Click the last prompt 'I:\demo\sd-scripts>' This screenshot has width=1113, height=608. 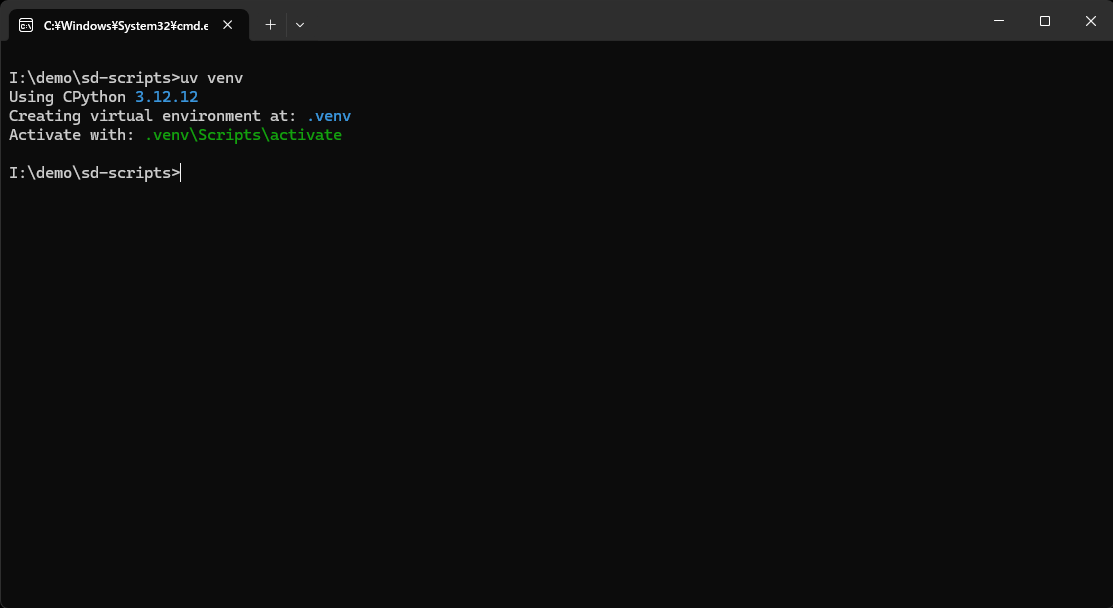point(94,173)
